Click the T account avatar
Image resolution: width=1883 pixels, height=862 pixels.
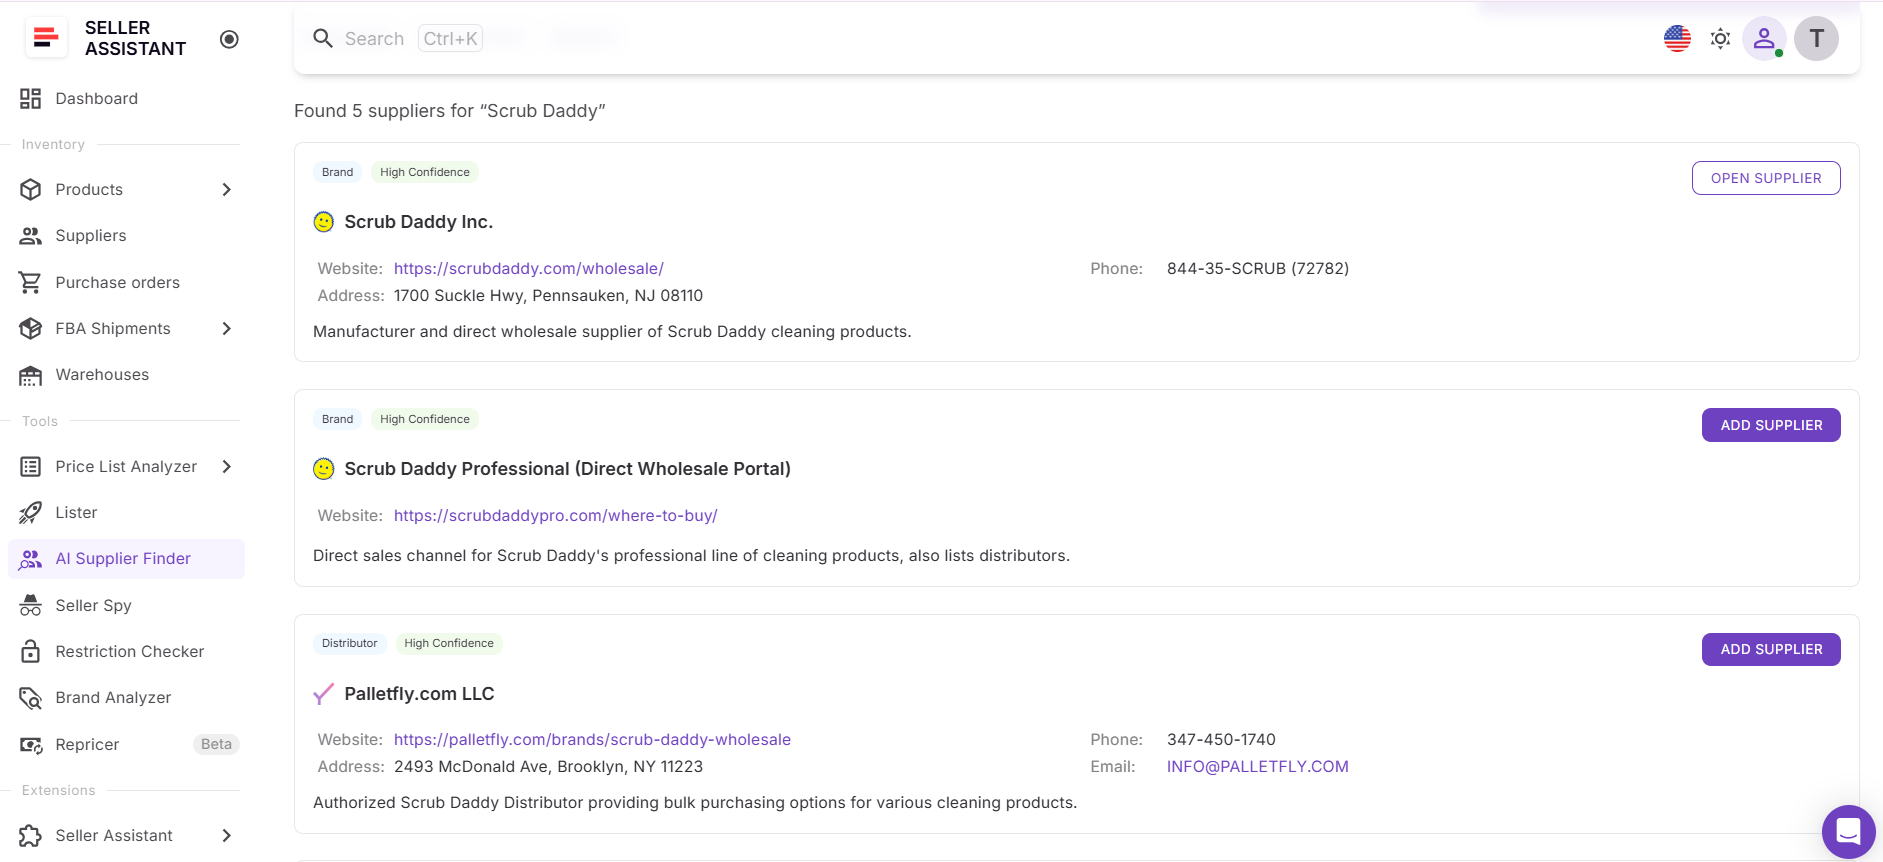tap(1816, 39)
